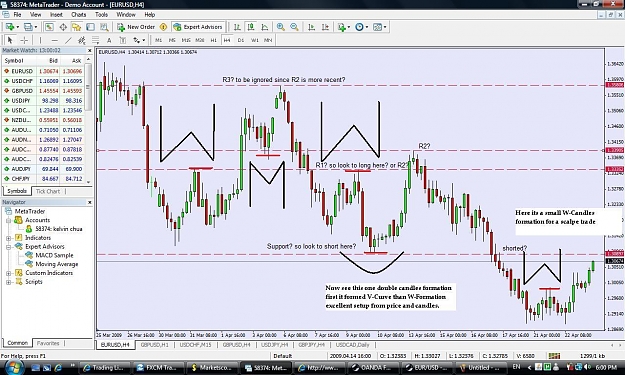Open the Tools menu
The width and height of the screenshot is (625, 375).
(101, 15)
